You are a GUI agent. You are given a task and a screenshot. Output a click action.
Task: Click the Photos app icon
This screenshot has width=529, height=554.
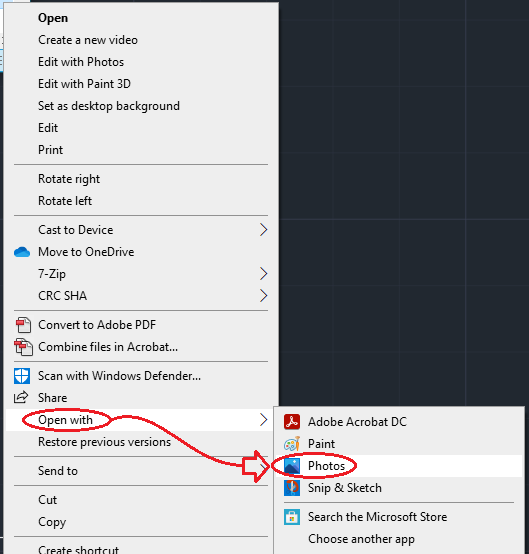pyautogui.click(x=292, y=466)
